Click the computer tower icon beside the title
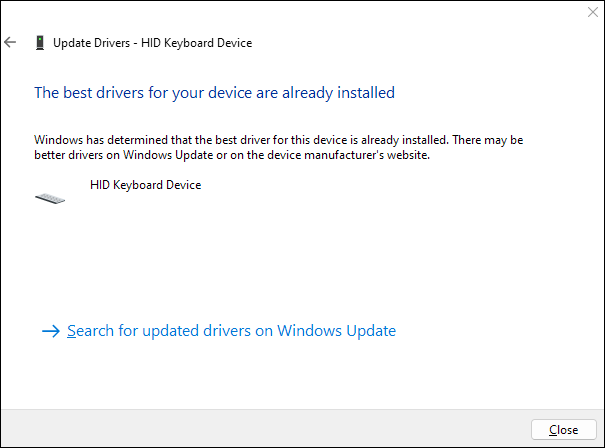Screen dimensions: 605x448 click(x=40, y=43)
